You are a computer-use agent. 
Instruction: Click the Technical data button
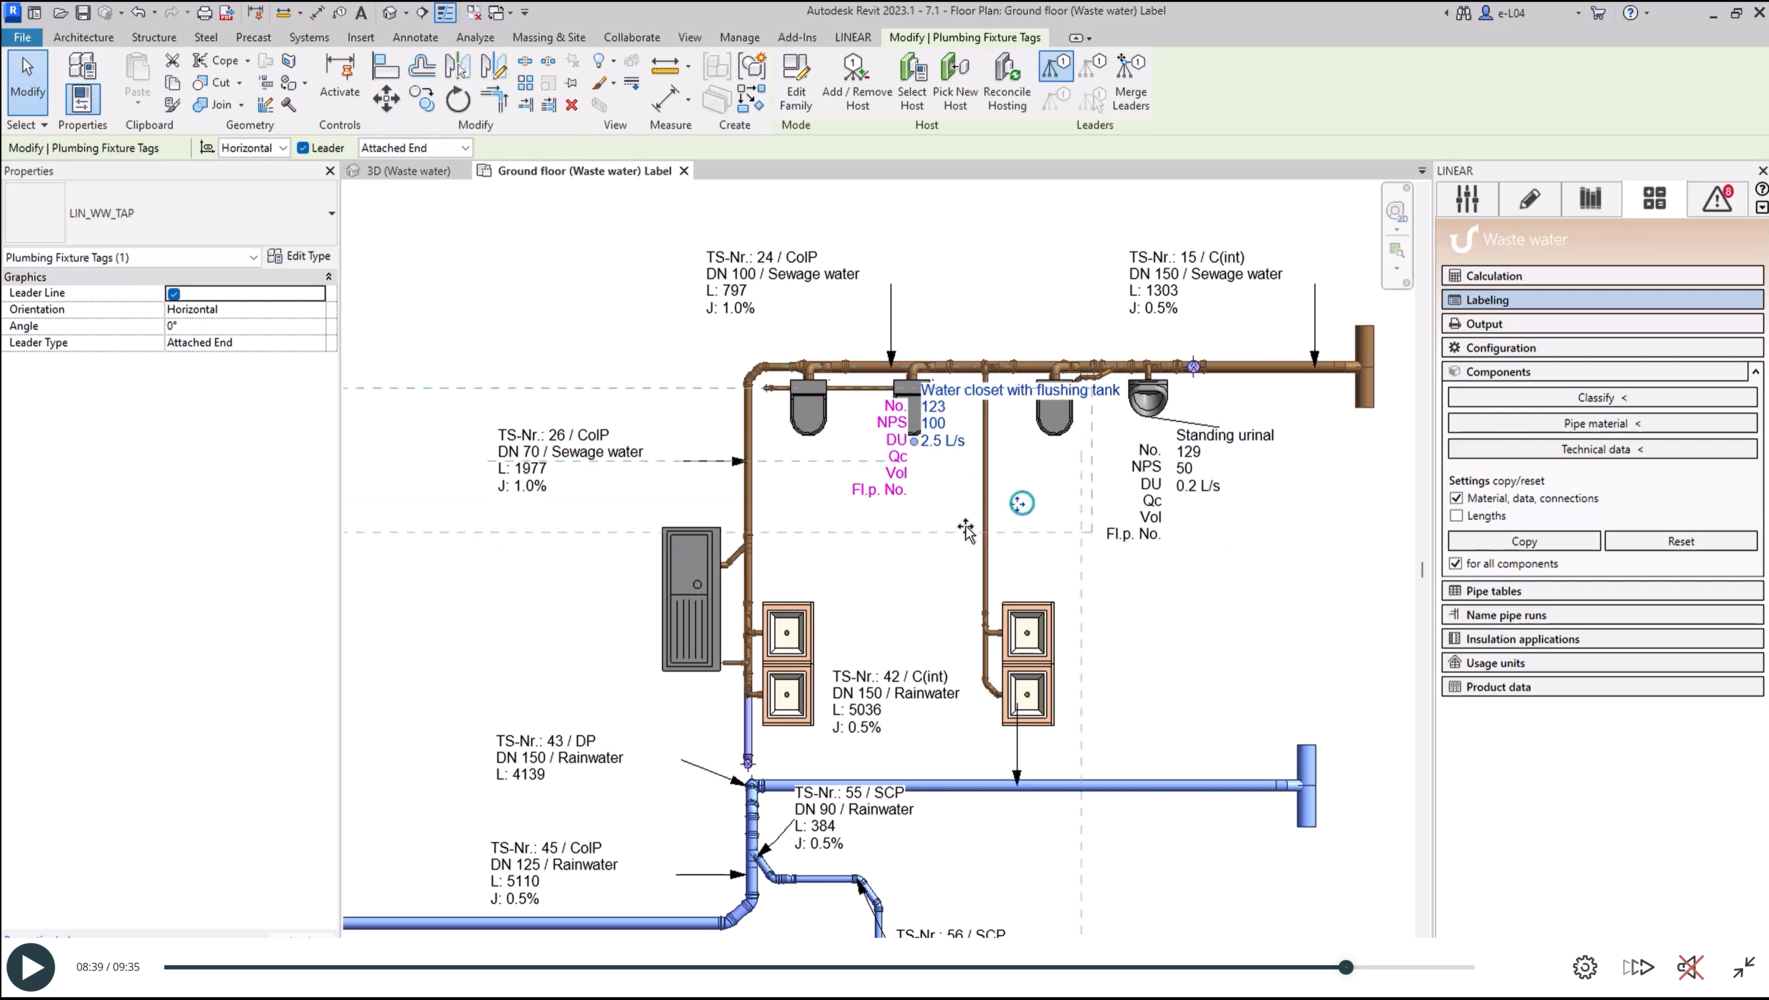point(1602,450)
